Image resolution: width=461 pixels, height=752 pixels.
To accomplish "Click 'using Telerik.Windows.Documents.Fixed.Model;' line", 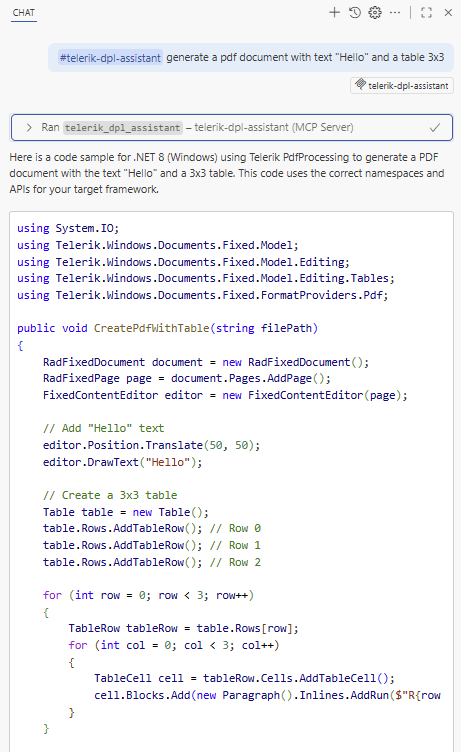I will point(157,245).
